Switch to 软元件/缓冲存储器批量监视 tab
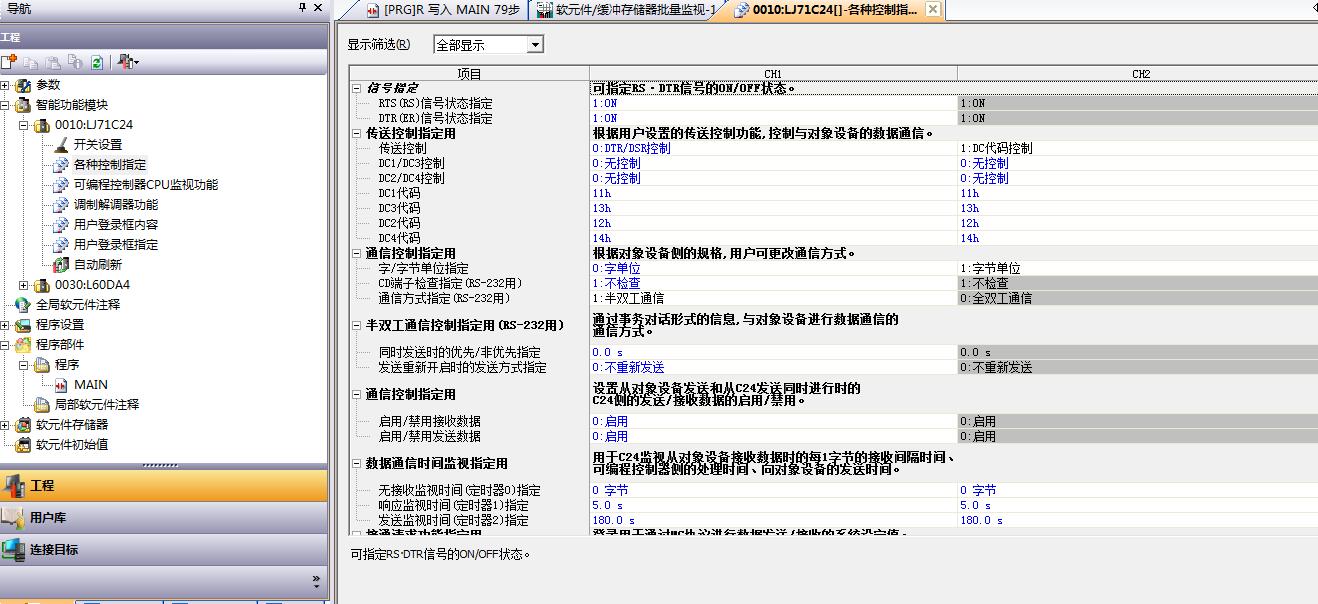 626,10
